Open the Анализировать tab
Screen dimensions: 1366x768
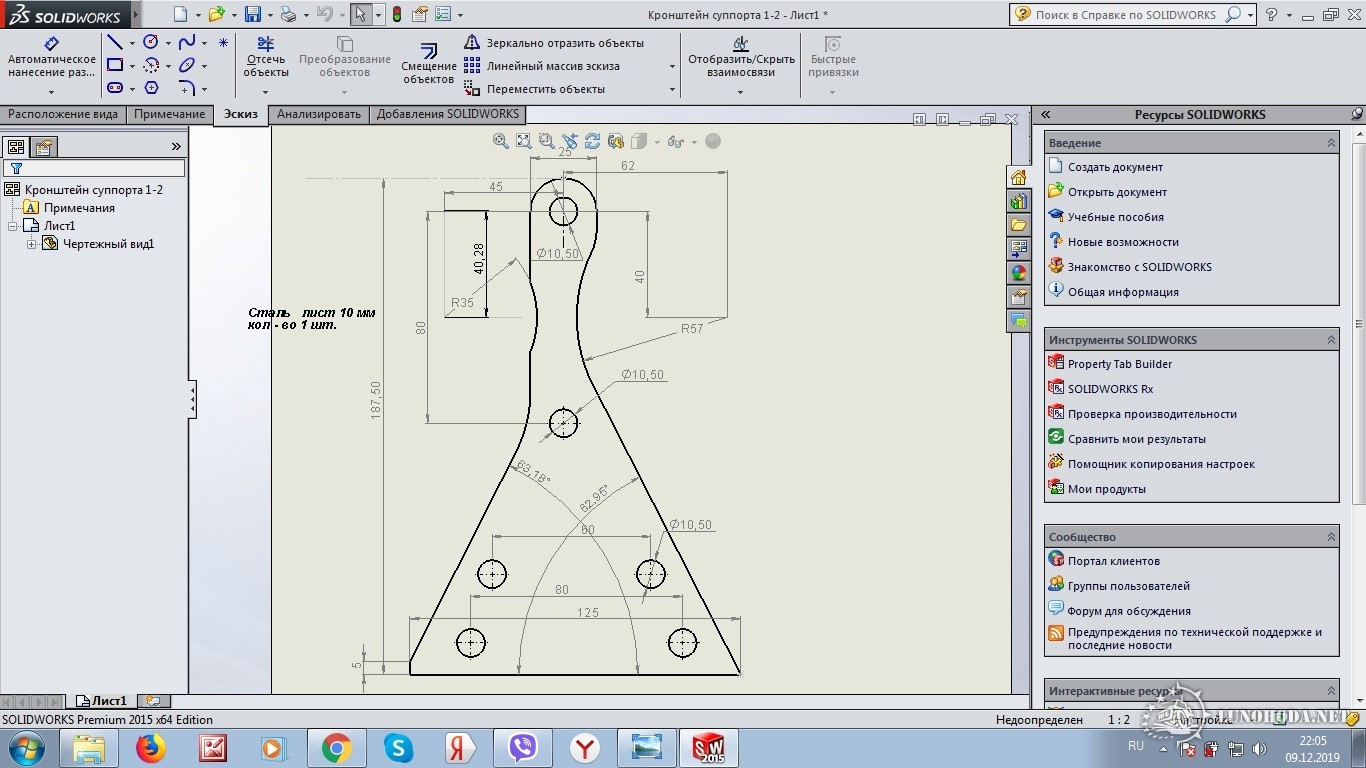318,114
